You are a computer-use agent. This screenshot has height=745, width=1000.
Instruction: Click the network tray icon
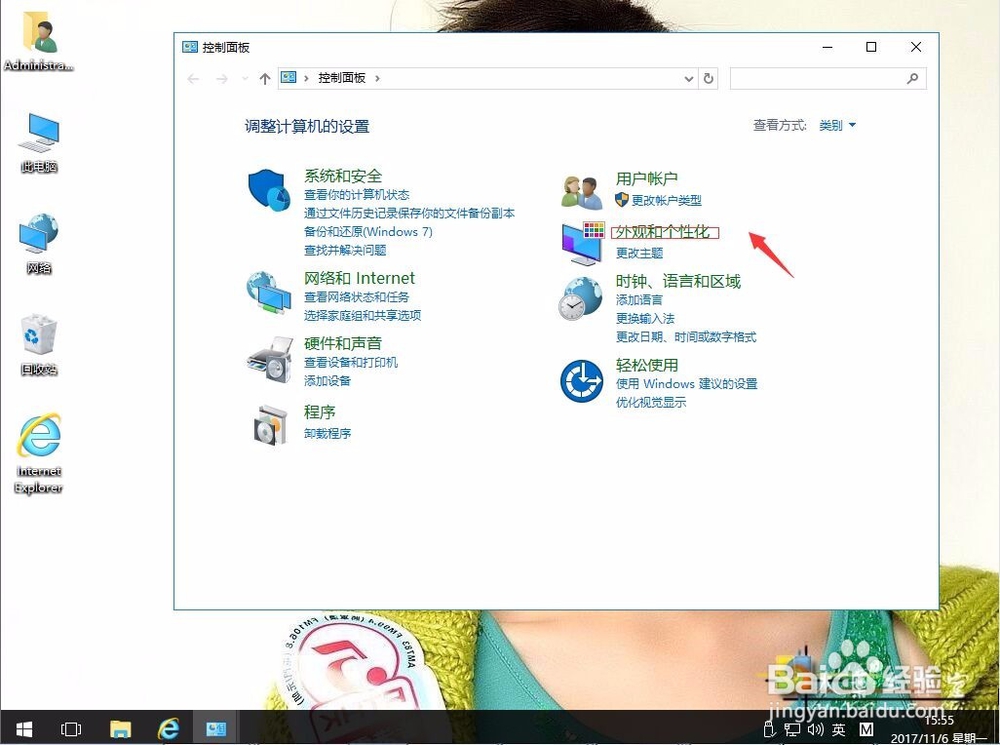(x=792, y=729)
